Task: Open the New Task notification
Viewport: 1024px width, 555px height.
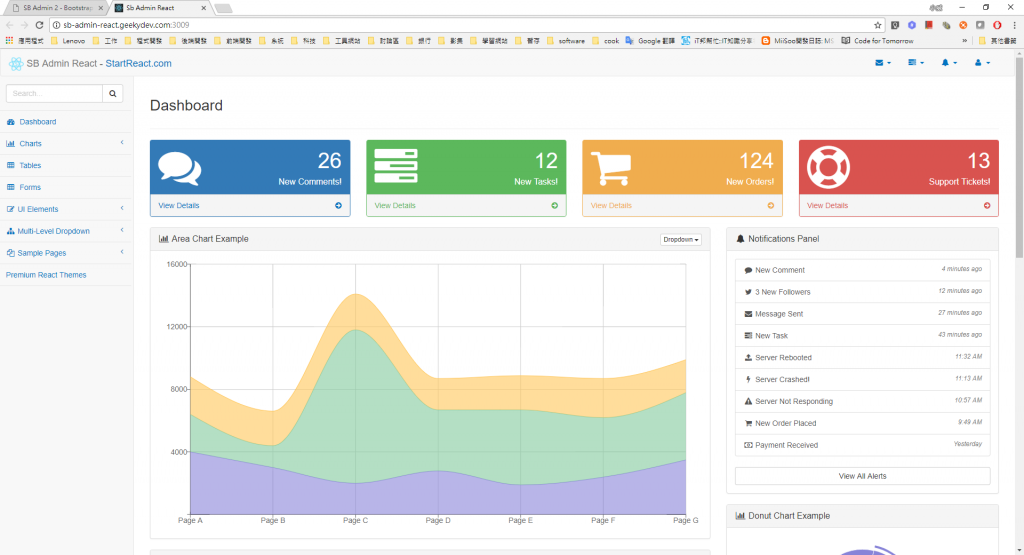Action: coord(862,336)
